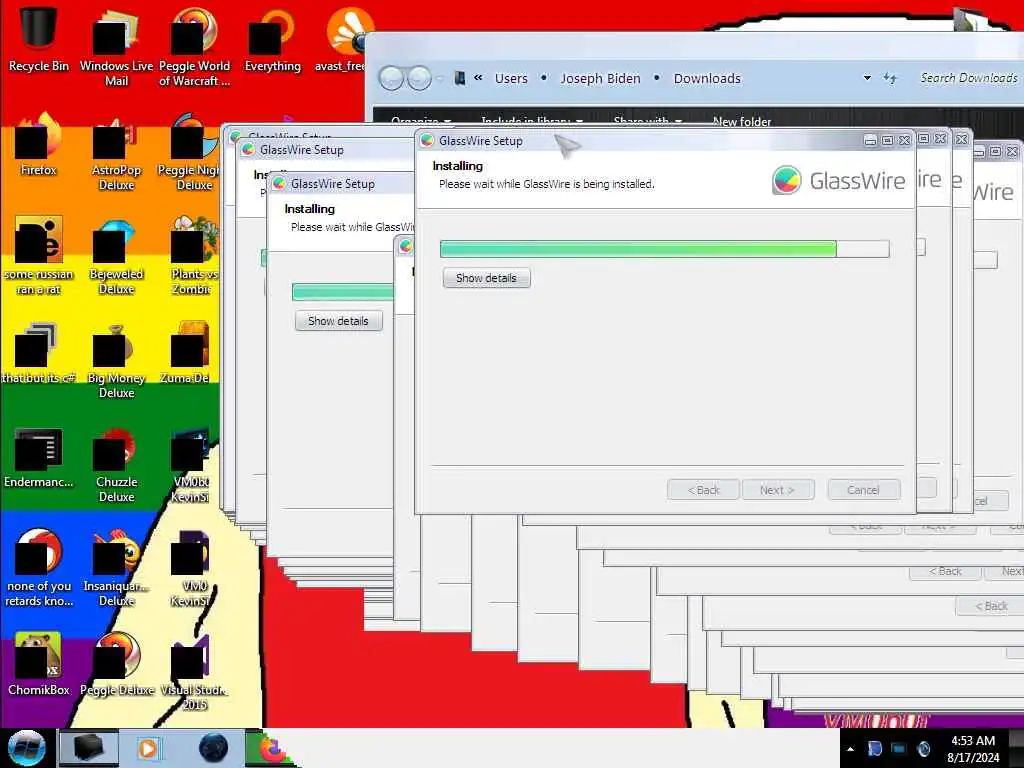Viewport: 1024px width, 768px height.
Task: Open ChomikBox desktop icon
Action: (38, 665)
